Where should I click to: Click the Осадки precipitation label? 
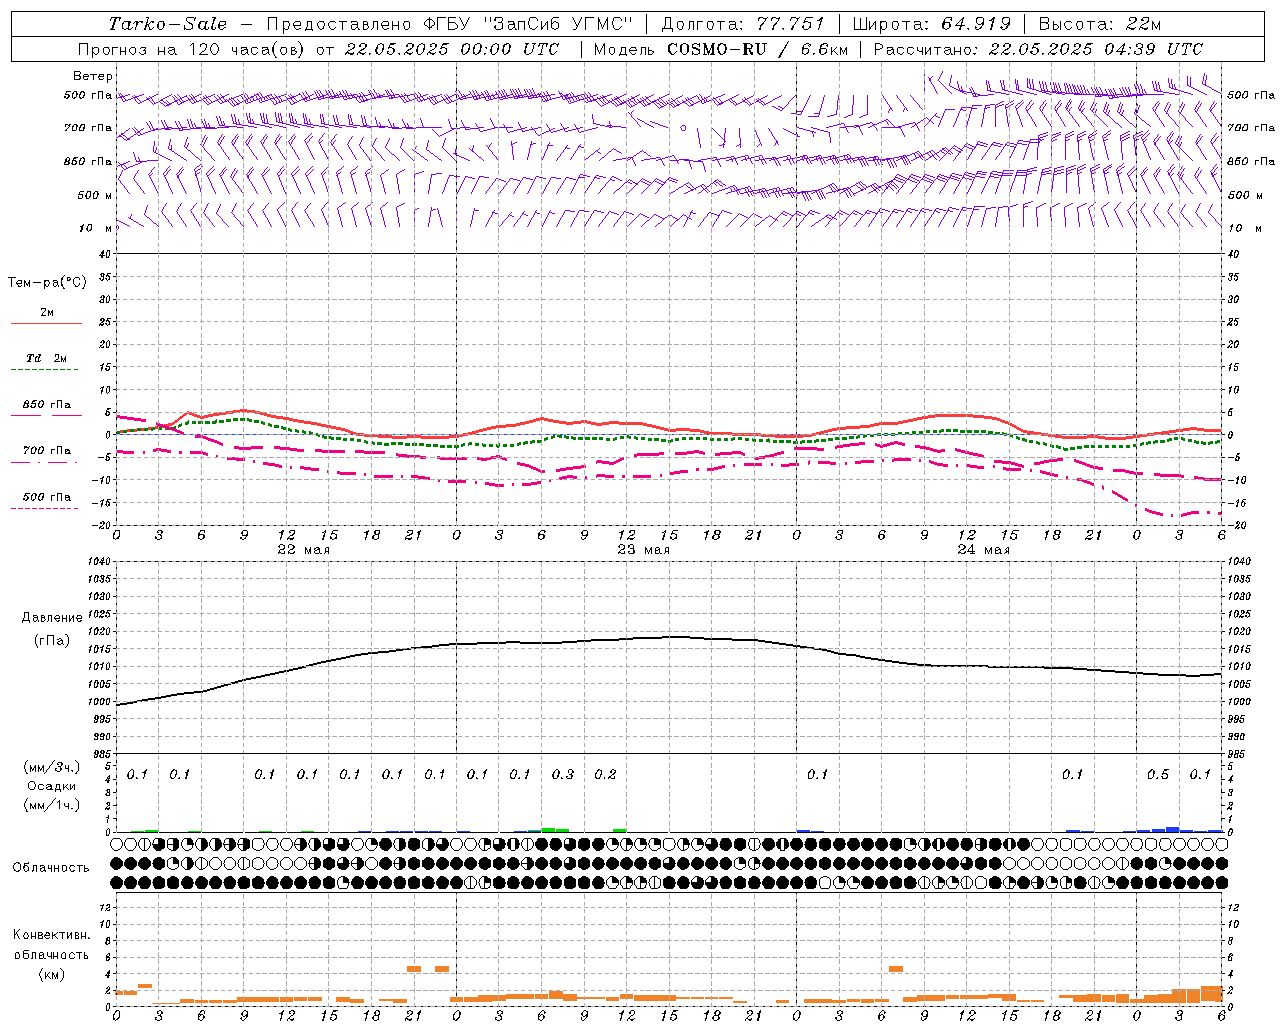click(52, 786)
